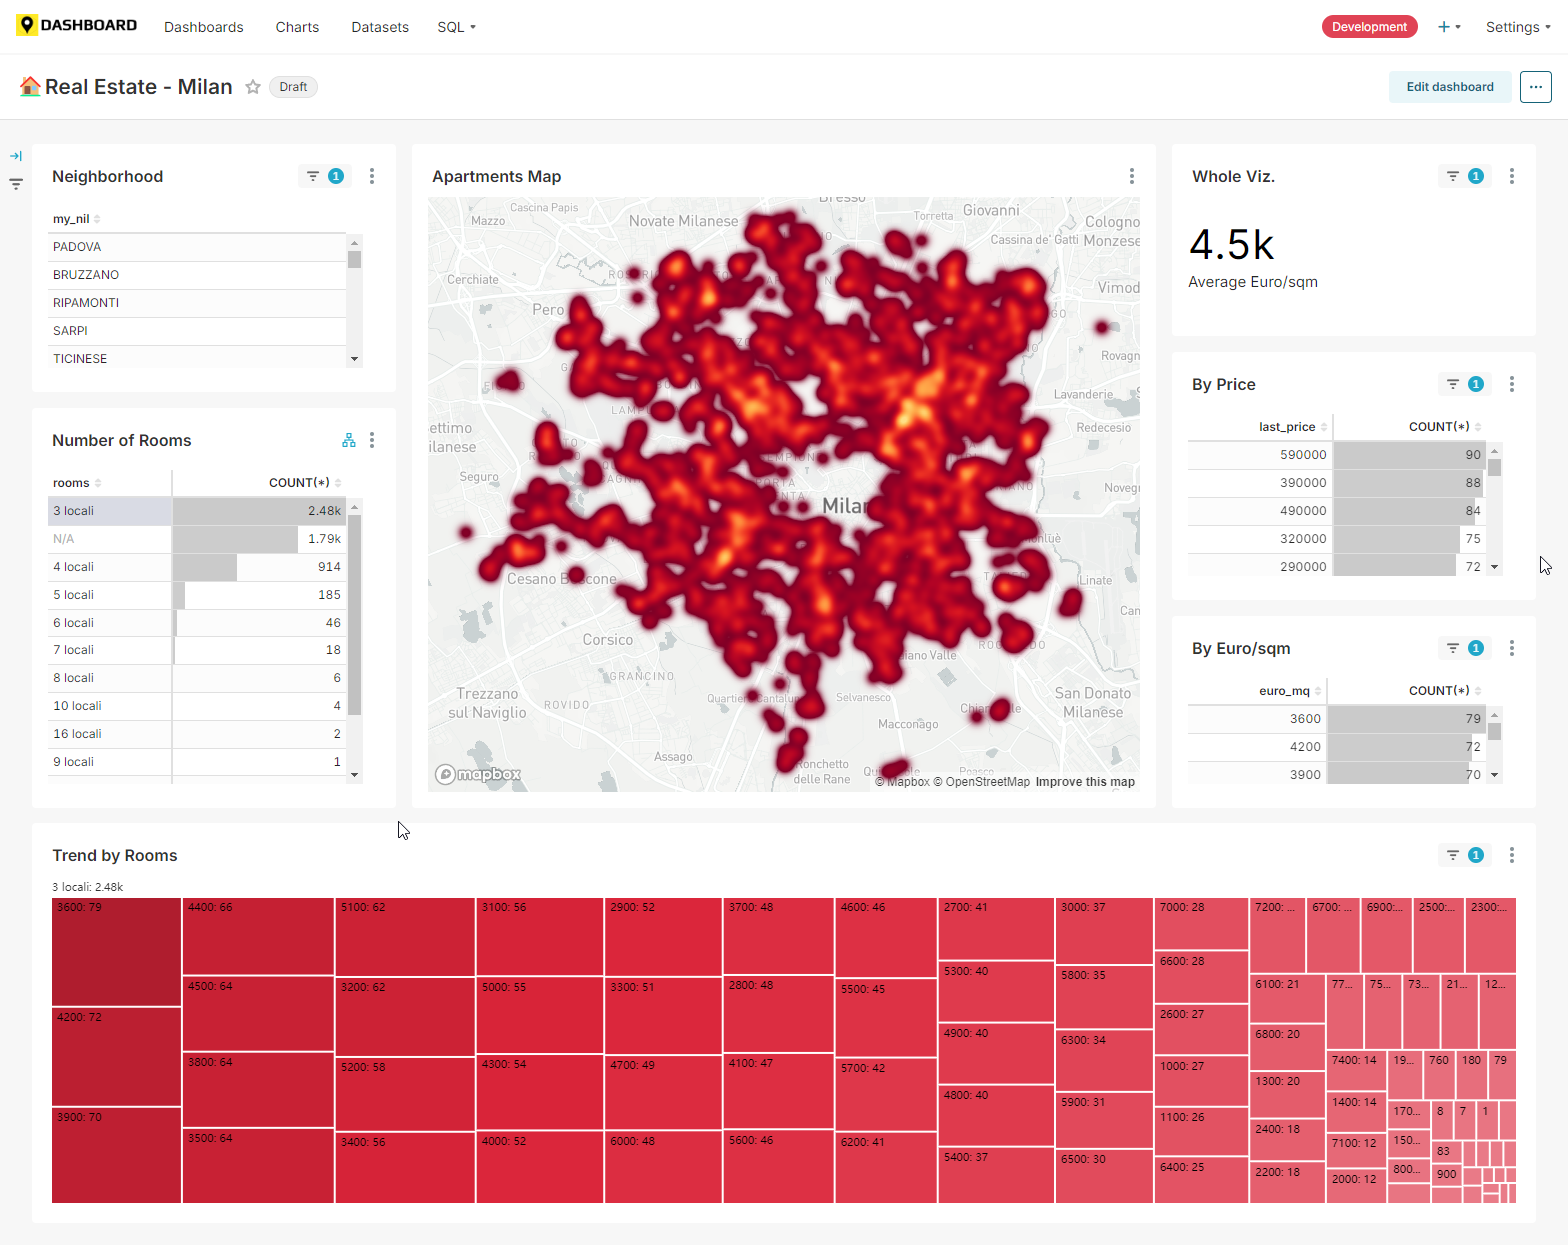Select TICINESE in Neighborhood list
The width and height of the screenshot is (1568, 1245).
[199, 357]
